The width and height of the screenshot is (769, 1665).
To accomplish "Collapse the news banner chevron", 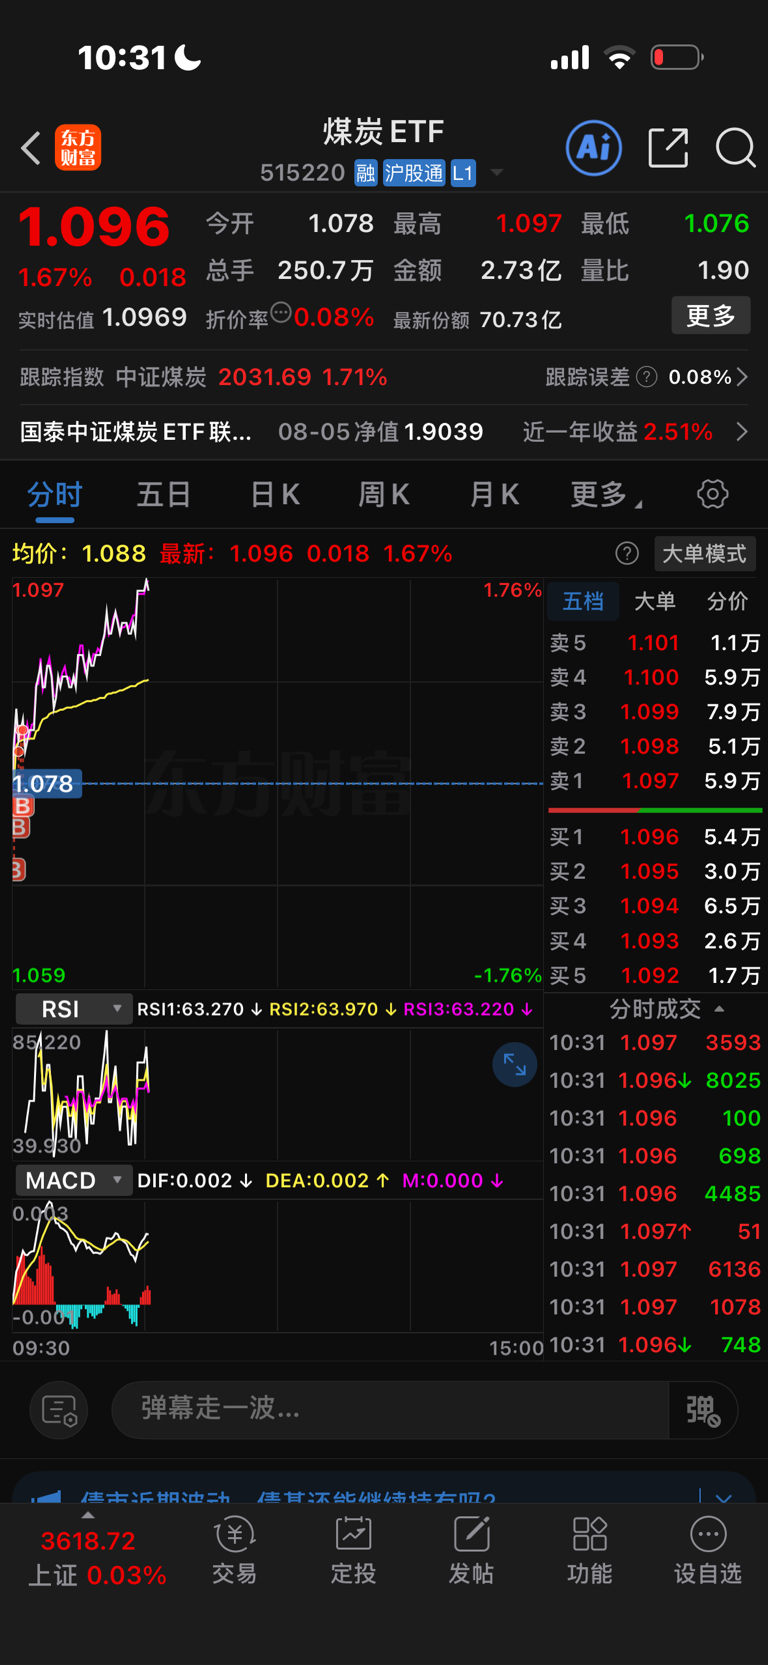I will point(724,1498).
